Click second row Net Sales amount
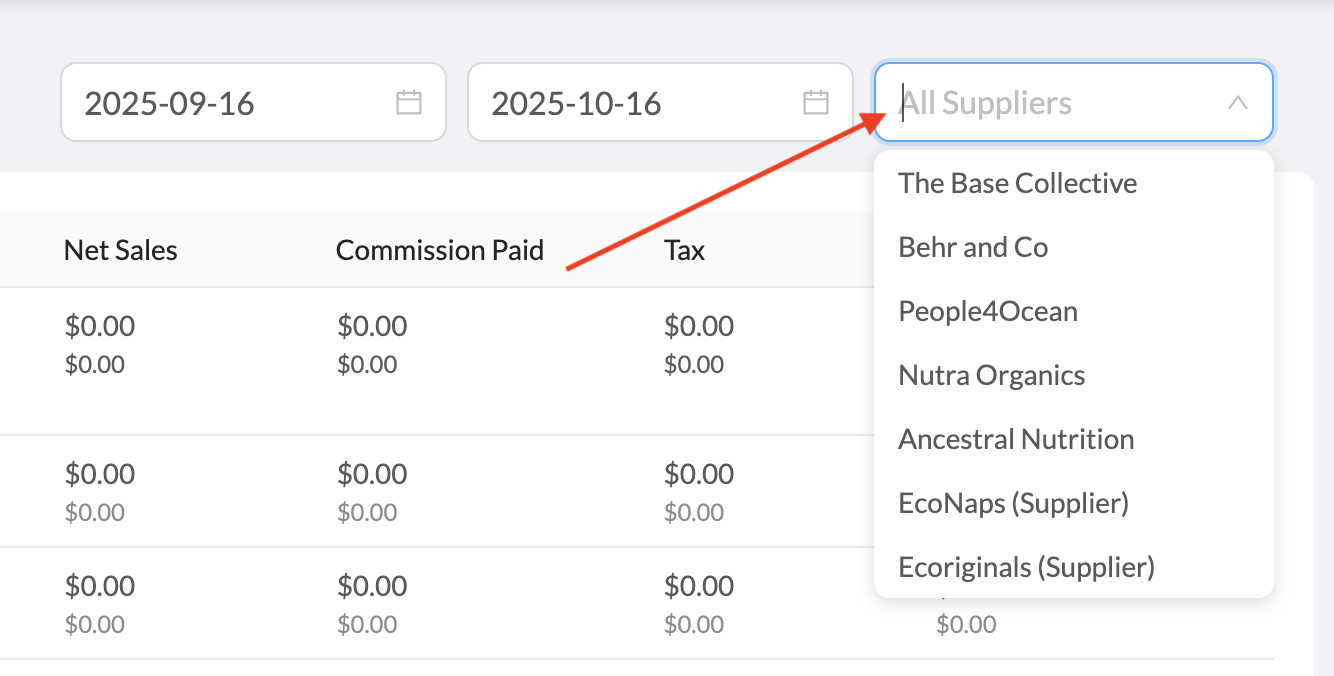This screenshot has width=1334, height=676. coord(100,474)
